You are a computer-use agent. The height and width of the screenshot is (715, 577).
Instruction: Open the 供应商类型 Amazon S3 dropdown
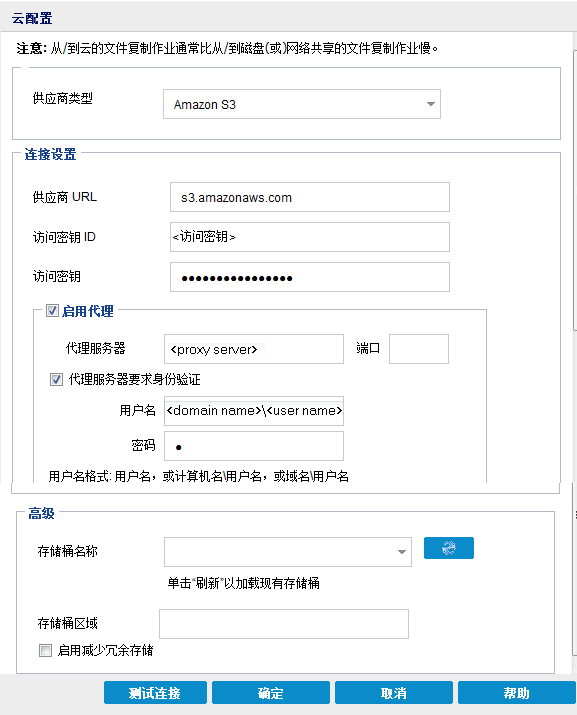pos(302,104)
